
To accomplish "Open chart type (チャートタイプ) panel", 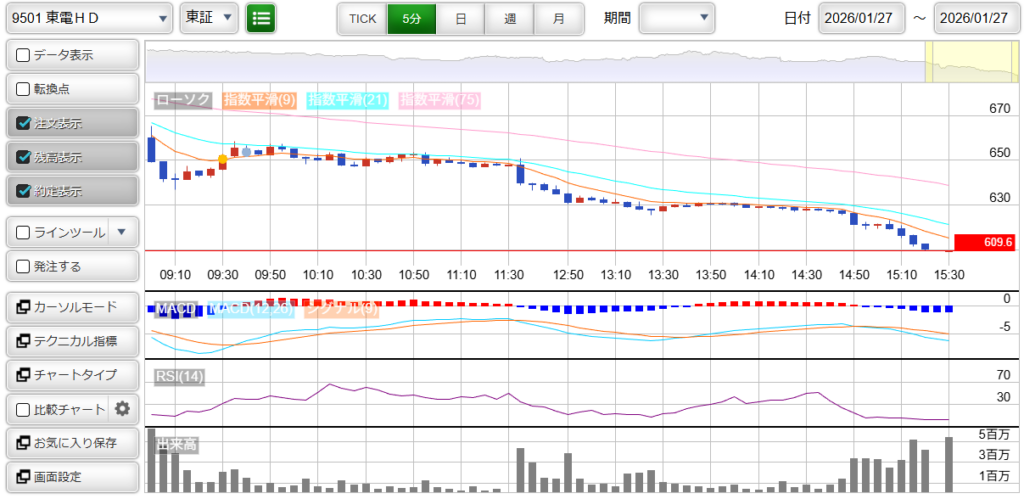I will pyautogui.click(x=72, y=375).
